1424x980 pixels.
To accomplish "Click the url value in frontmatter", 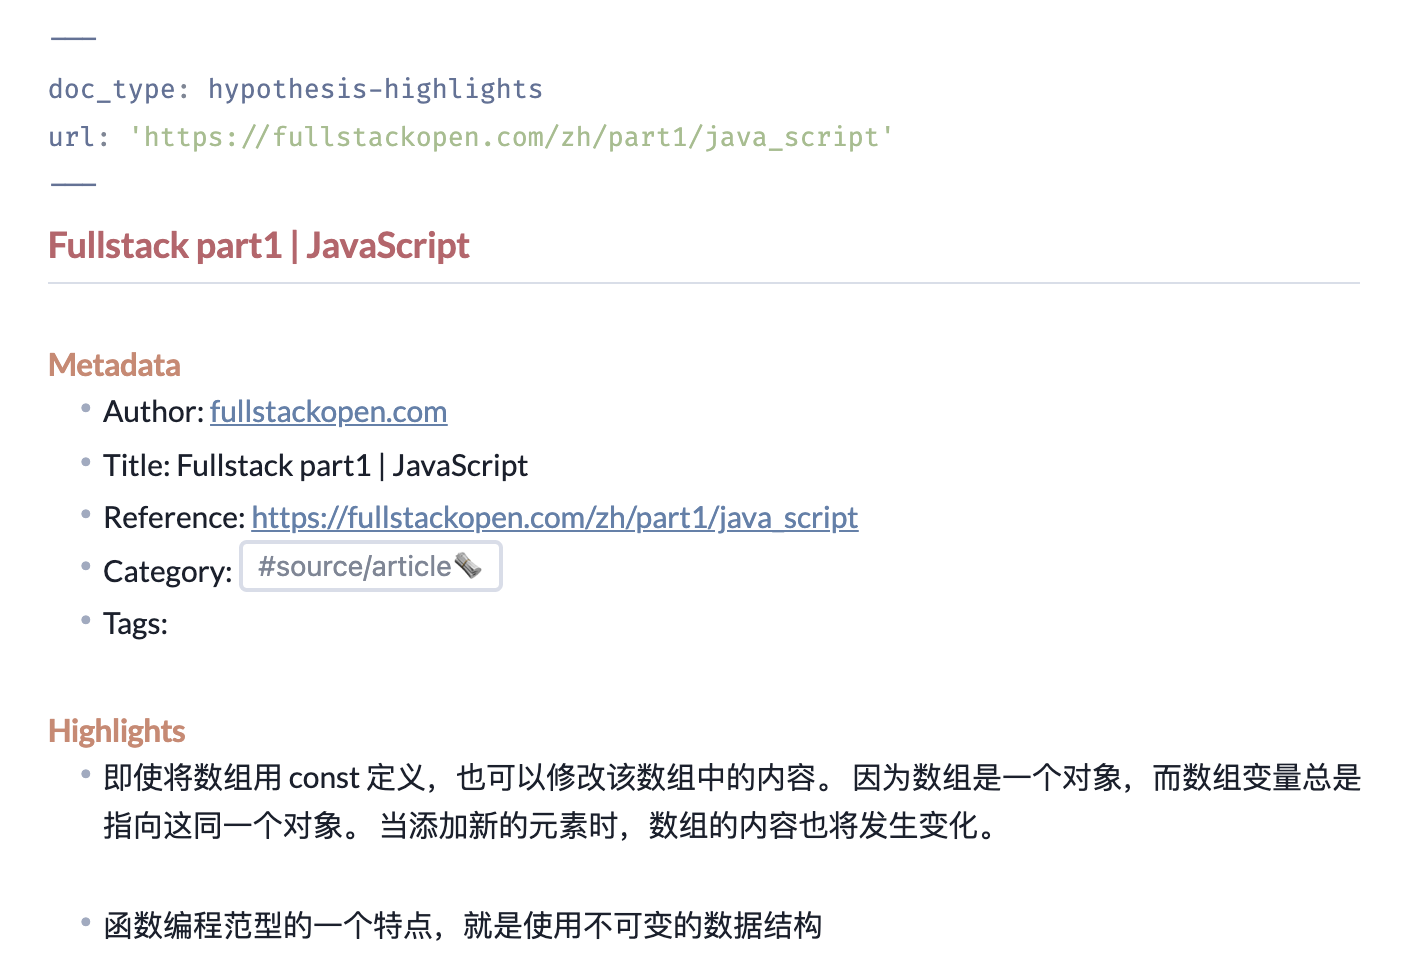I will pyautogui.click(x=511, y=137).
